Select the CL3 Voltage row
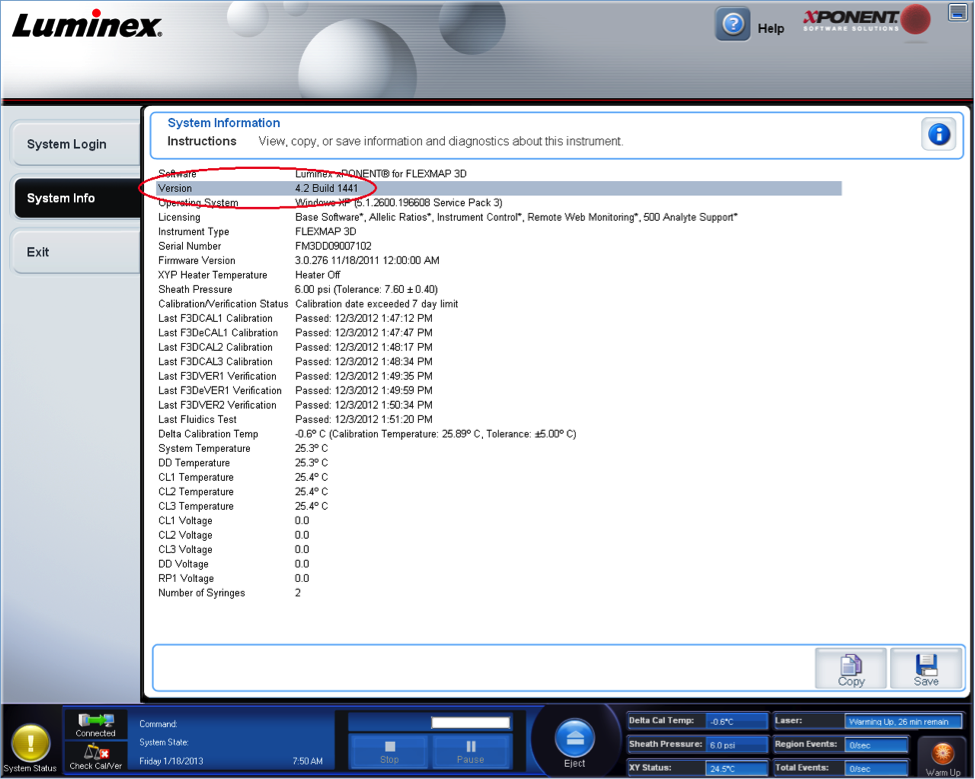 (x=499, y=550)
